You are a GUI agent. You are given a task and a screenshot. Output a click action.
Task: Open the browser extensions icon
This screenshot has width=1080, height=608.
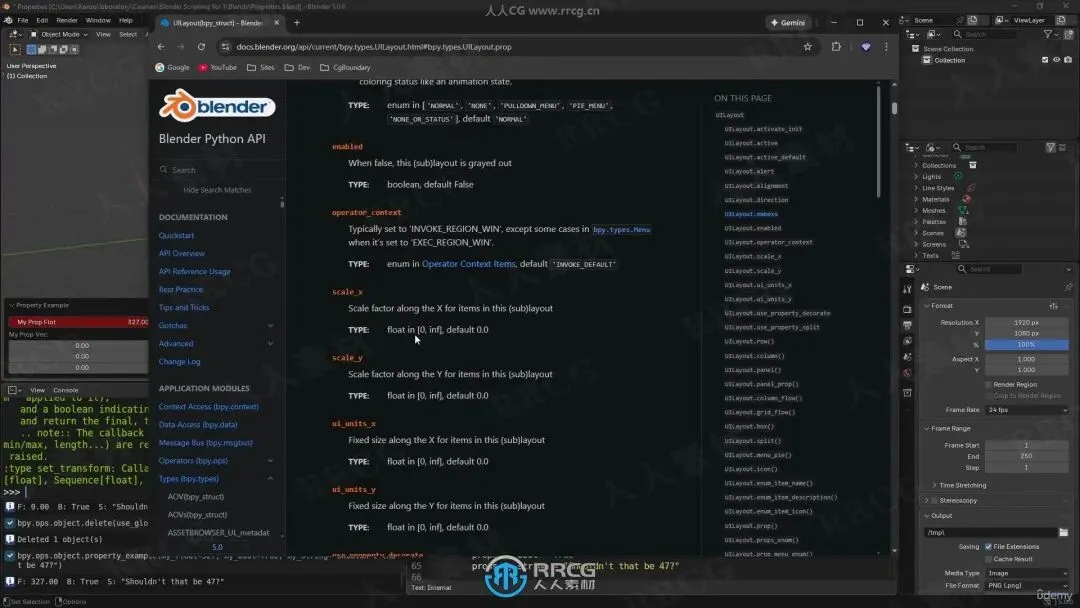836,47
